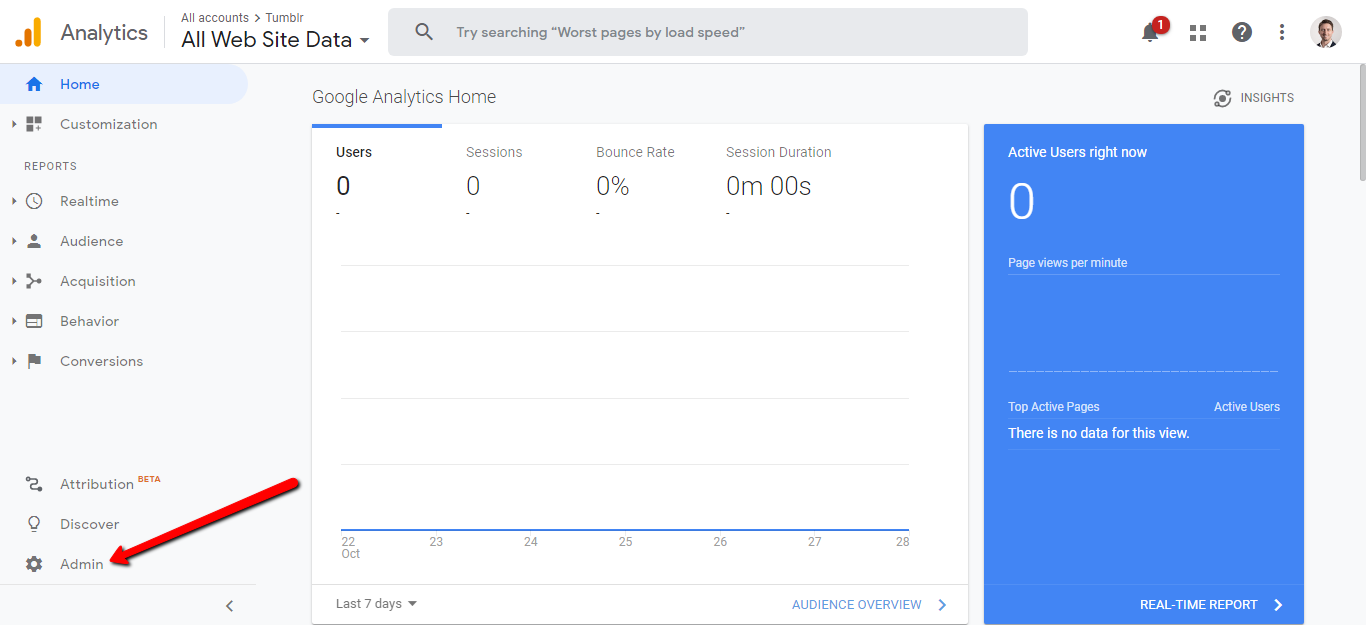The height and width of the screenshot is (625, 1366).
Task: Select the Sessions metric tab
Action: coord(494,153)
